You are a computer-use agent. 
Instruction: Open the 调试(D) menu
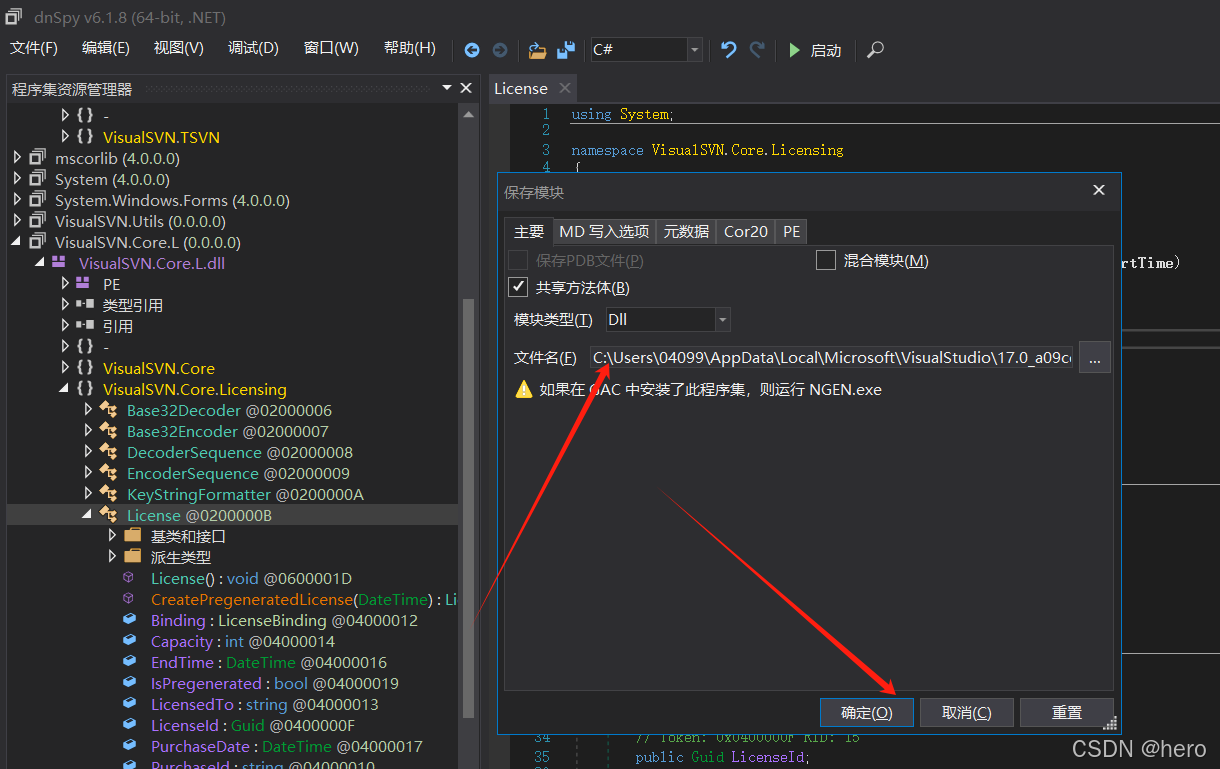(x=253, y=48)
